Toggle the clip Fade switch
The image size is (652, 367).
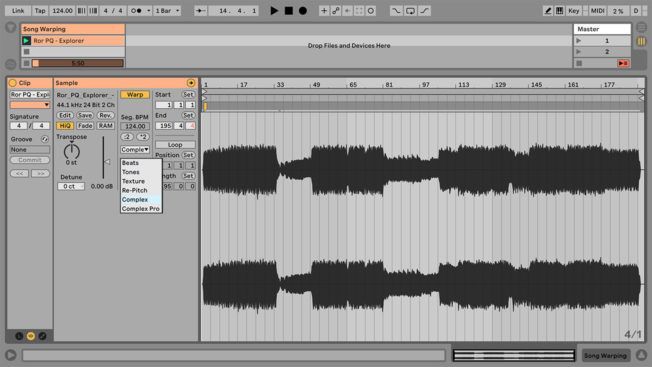click(85, 126)
